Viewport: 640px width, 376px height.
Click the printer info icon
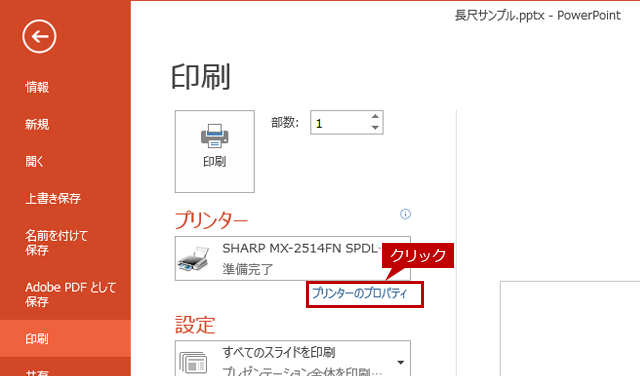click(405, 214)
